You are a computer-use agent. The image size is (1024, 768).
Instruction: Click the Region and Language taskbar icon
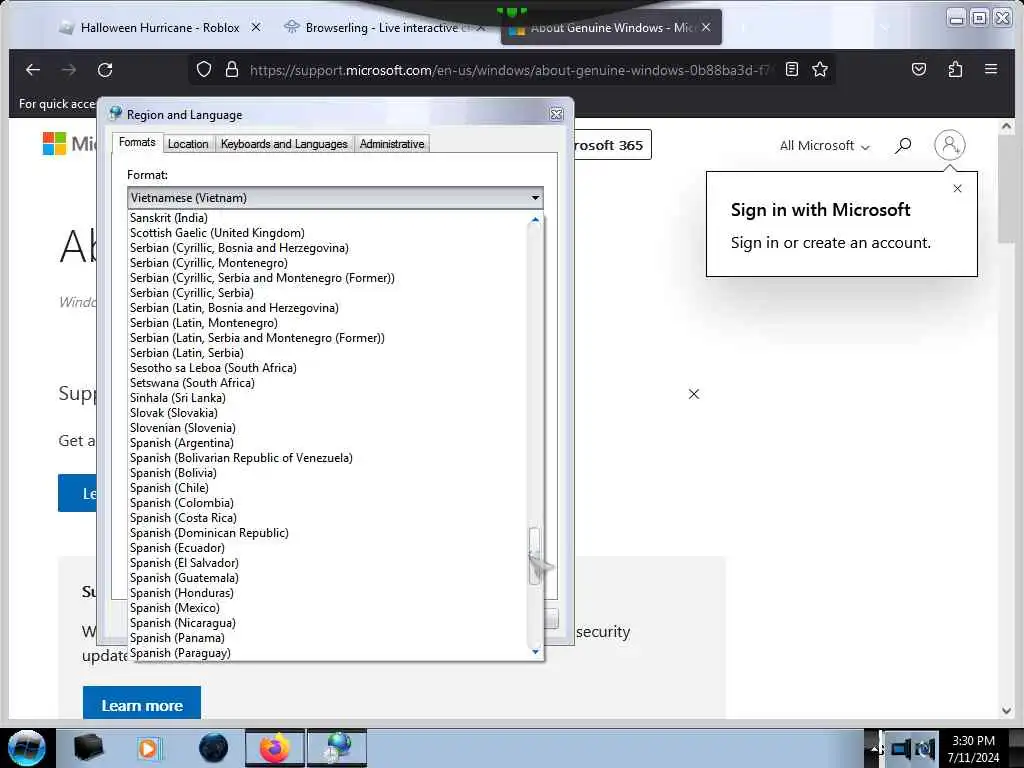(x=337, y=748)
